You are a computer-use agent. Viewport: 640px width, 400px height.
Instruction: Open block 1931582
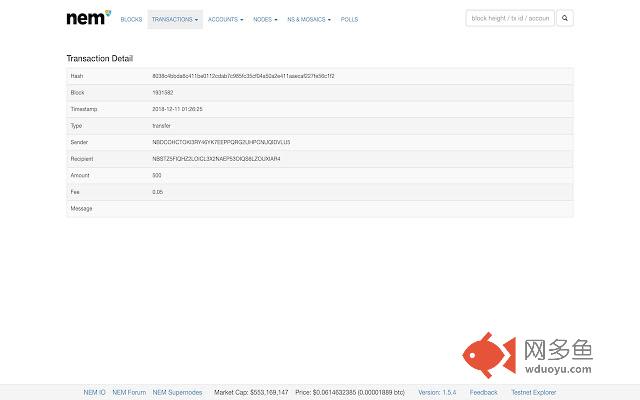pyautogui.click(x=163, y=93)
